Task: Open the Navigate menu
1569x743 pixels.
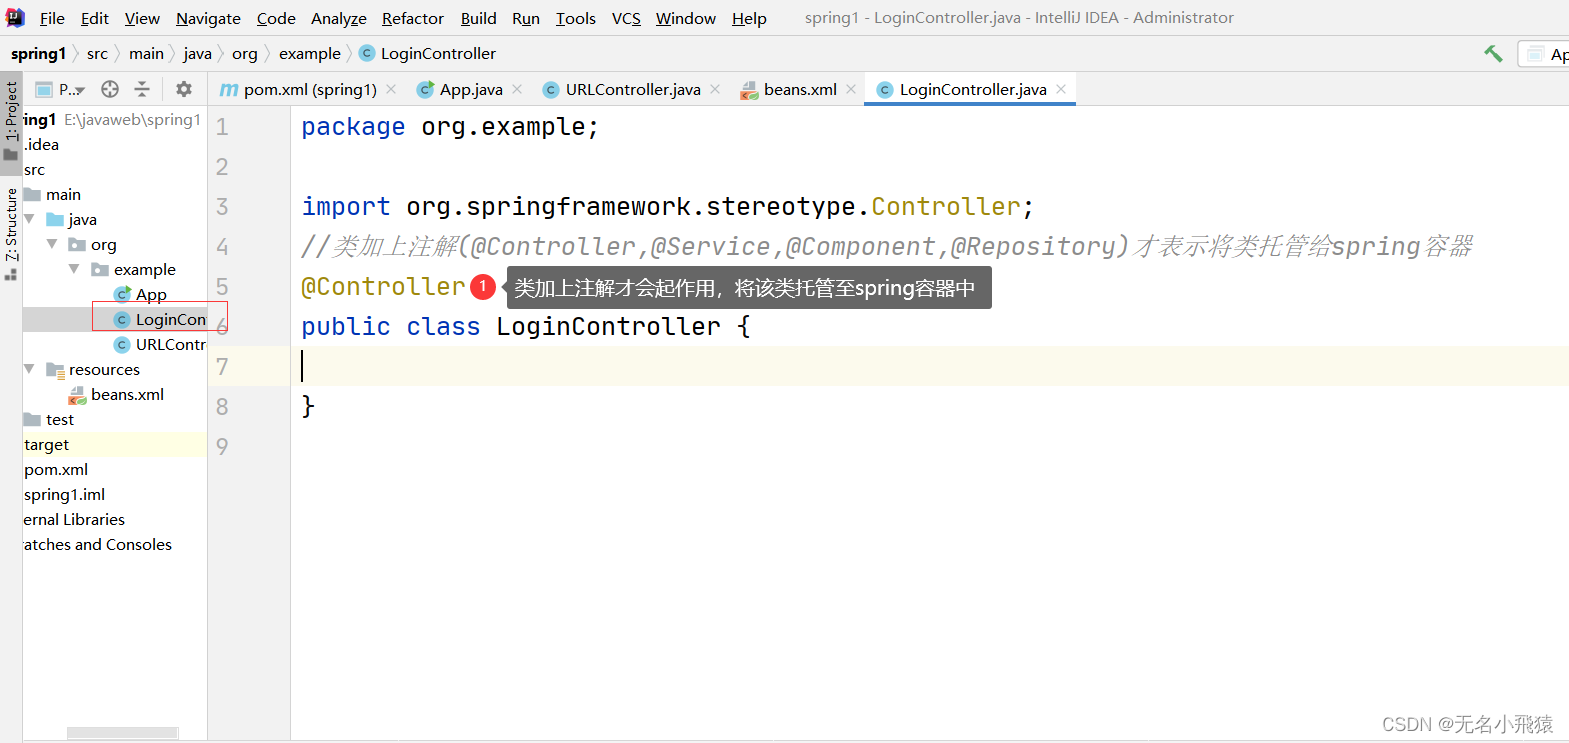Action: point(208,18)
